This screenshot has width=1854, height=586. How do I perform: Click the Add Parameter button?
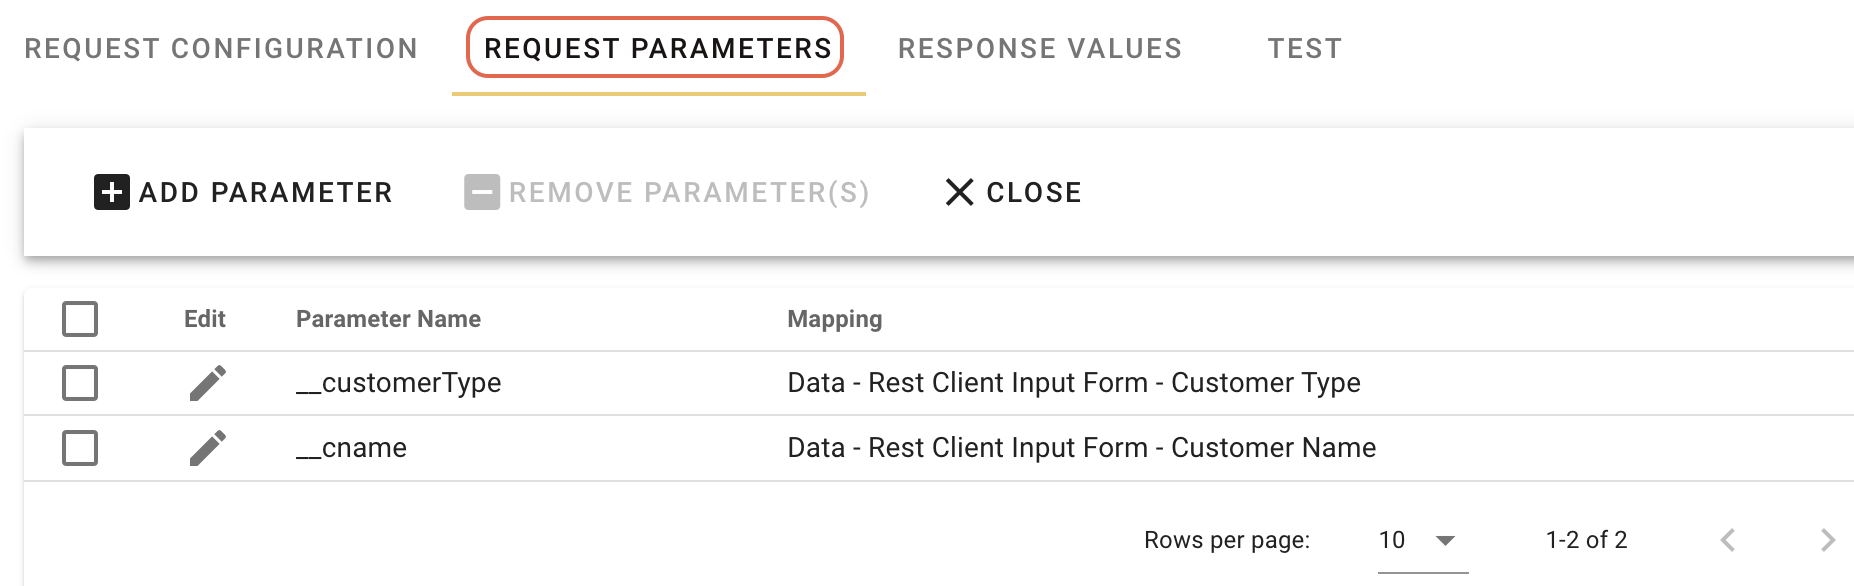coord(243,192)
